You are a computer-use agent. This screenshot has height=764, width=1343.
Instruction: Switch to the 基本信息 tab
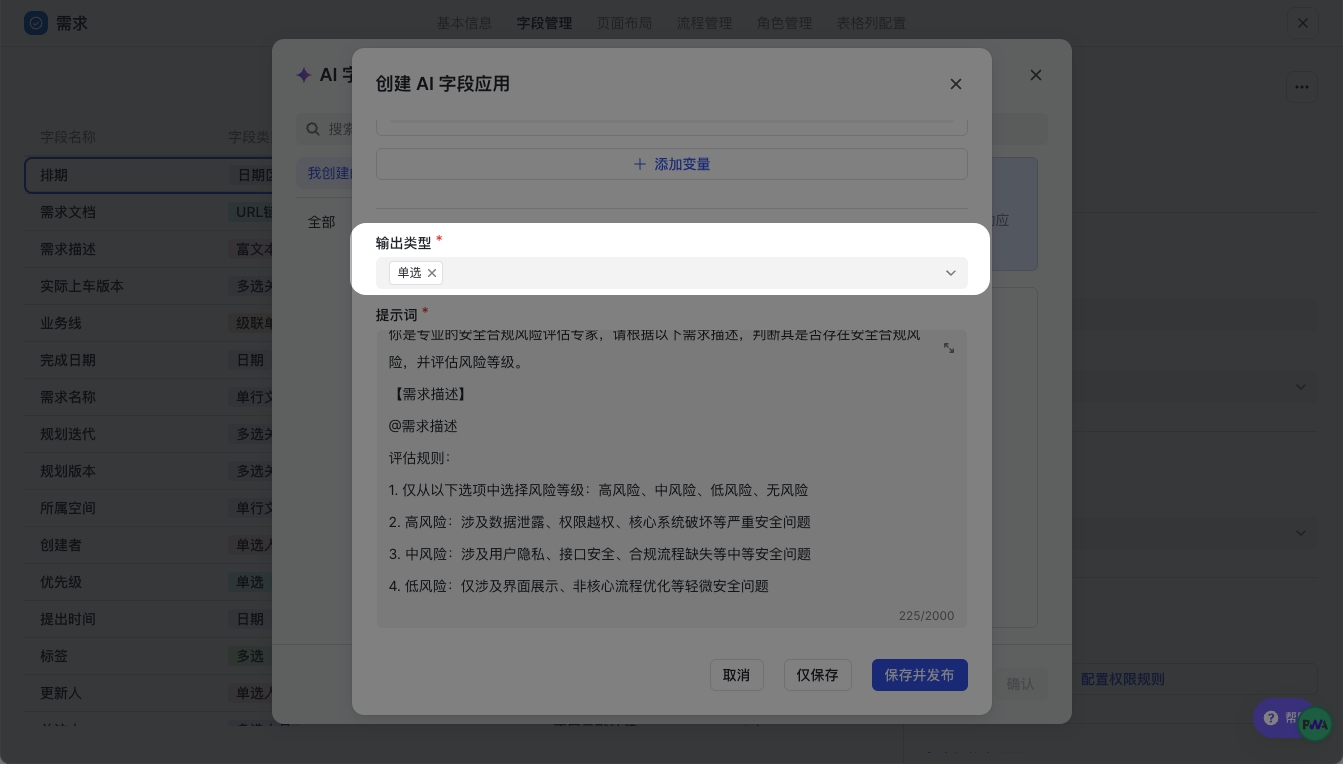[x=464, y=23]
